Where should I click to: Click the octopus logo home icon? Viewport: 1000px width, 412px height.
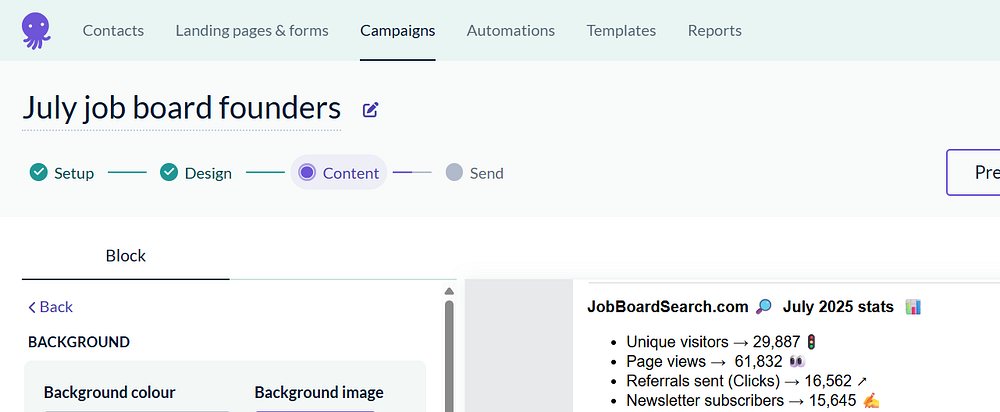[35, 29]
